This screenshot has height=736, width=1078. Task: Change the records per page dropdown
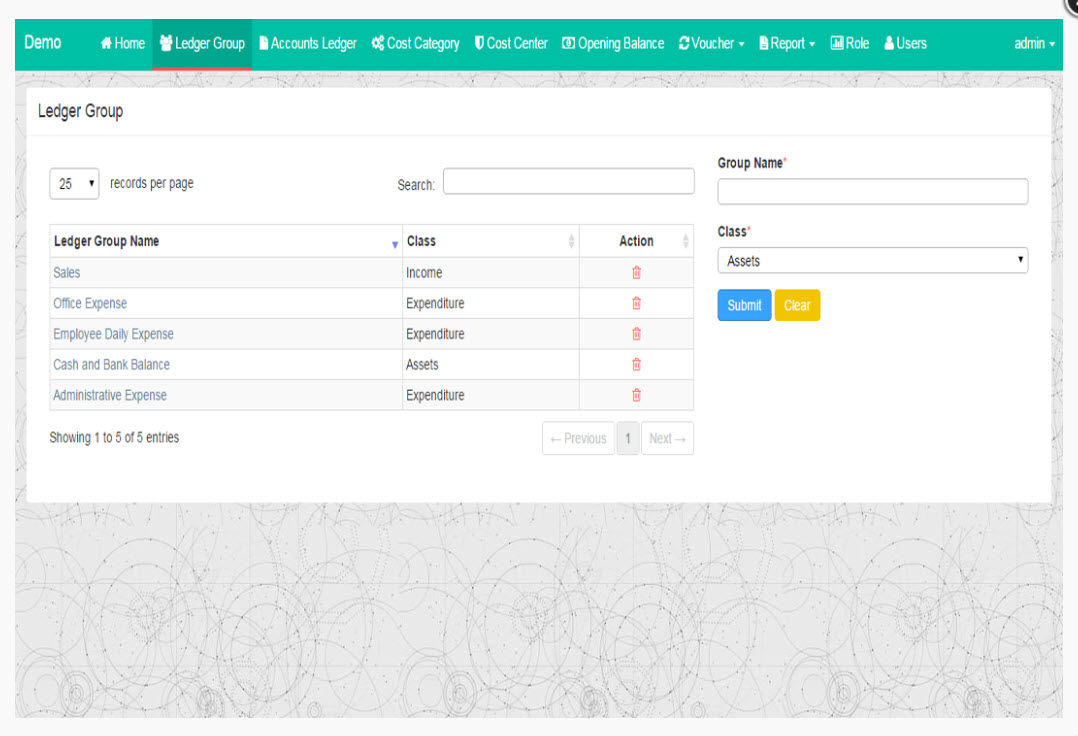(74, 184)
